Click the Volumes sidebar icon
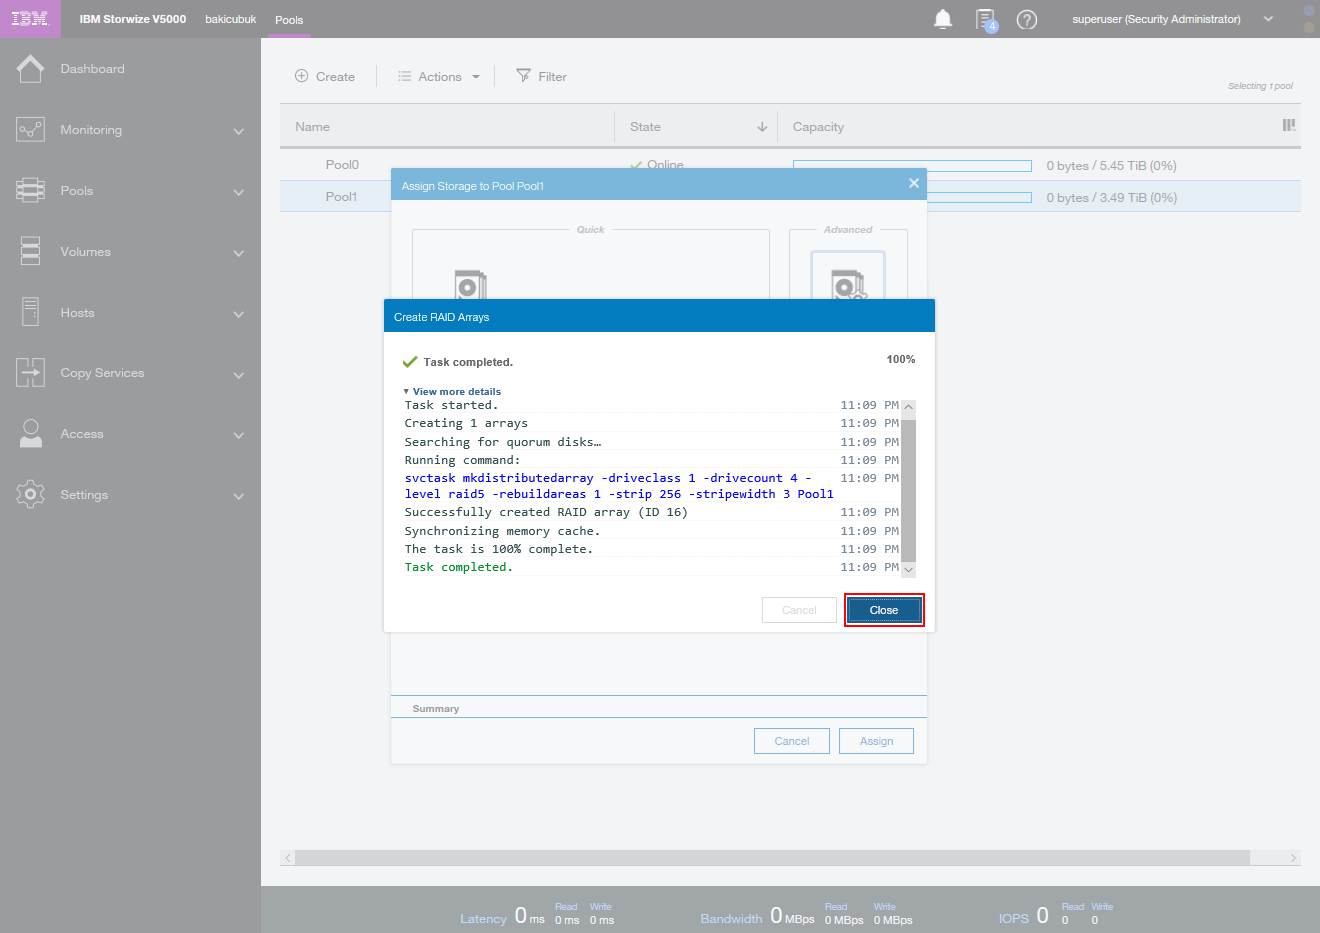This screenshot has height=933, width=1320. (x=30, y=251)
